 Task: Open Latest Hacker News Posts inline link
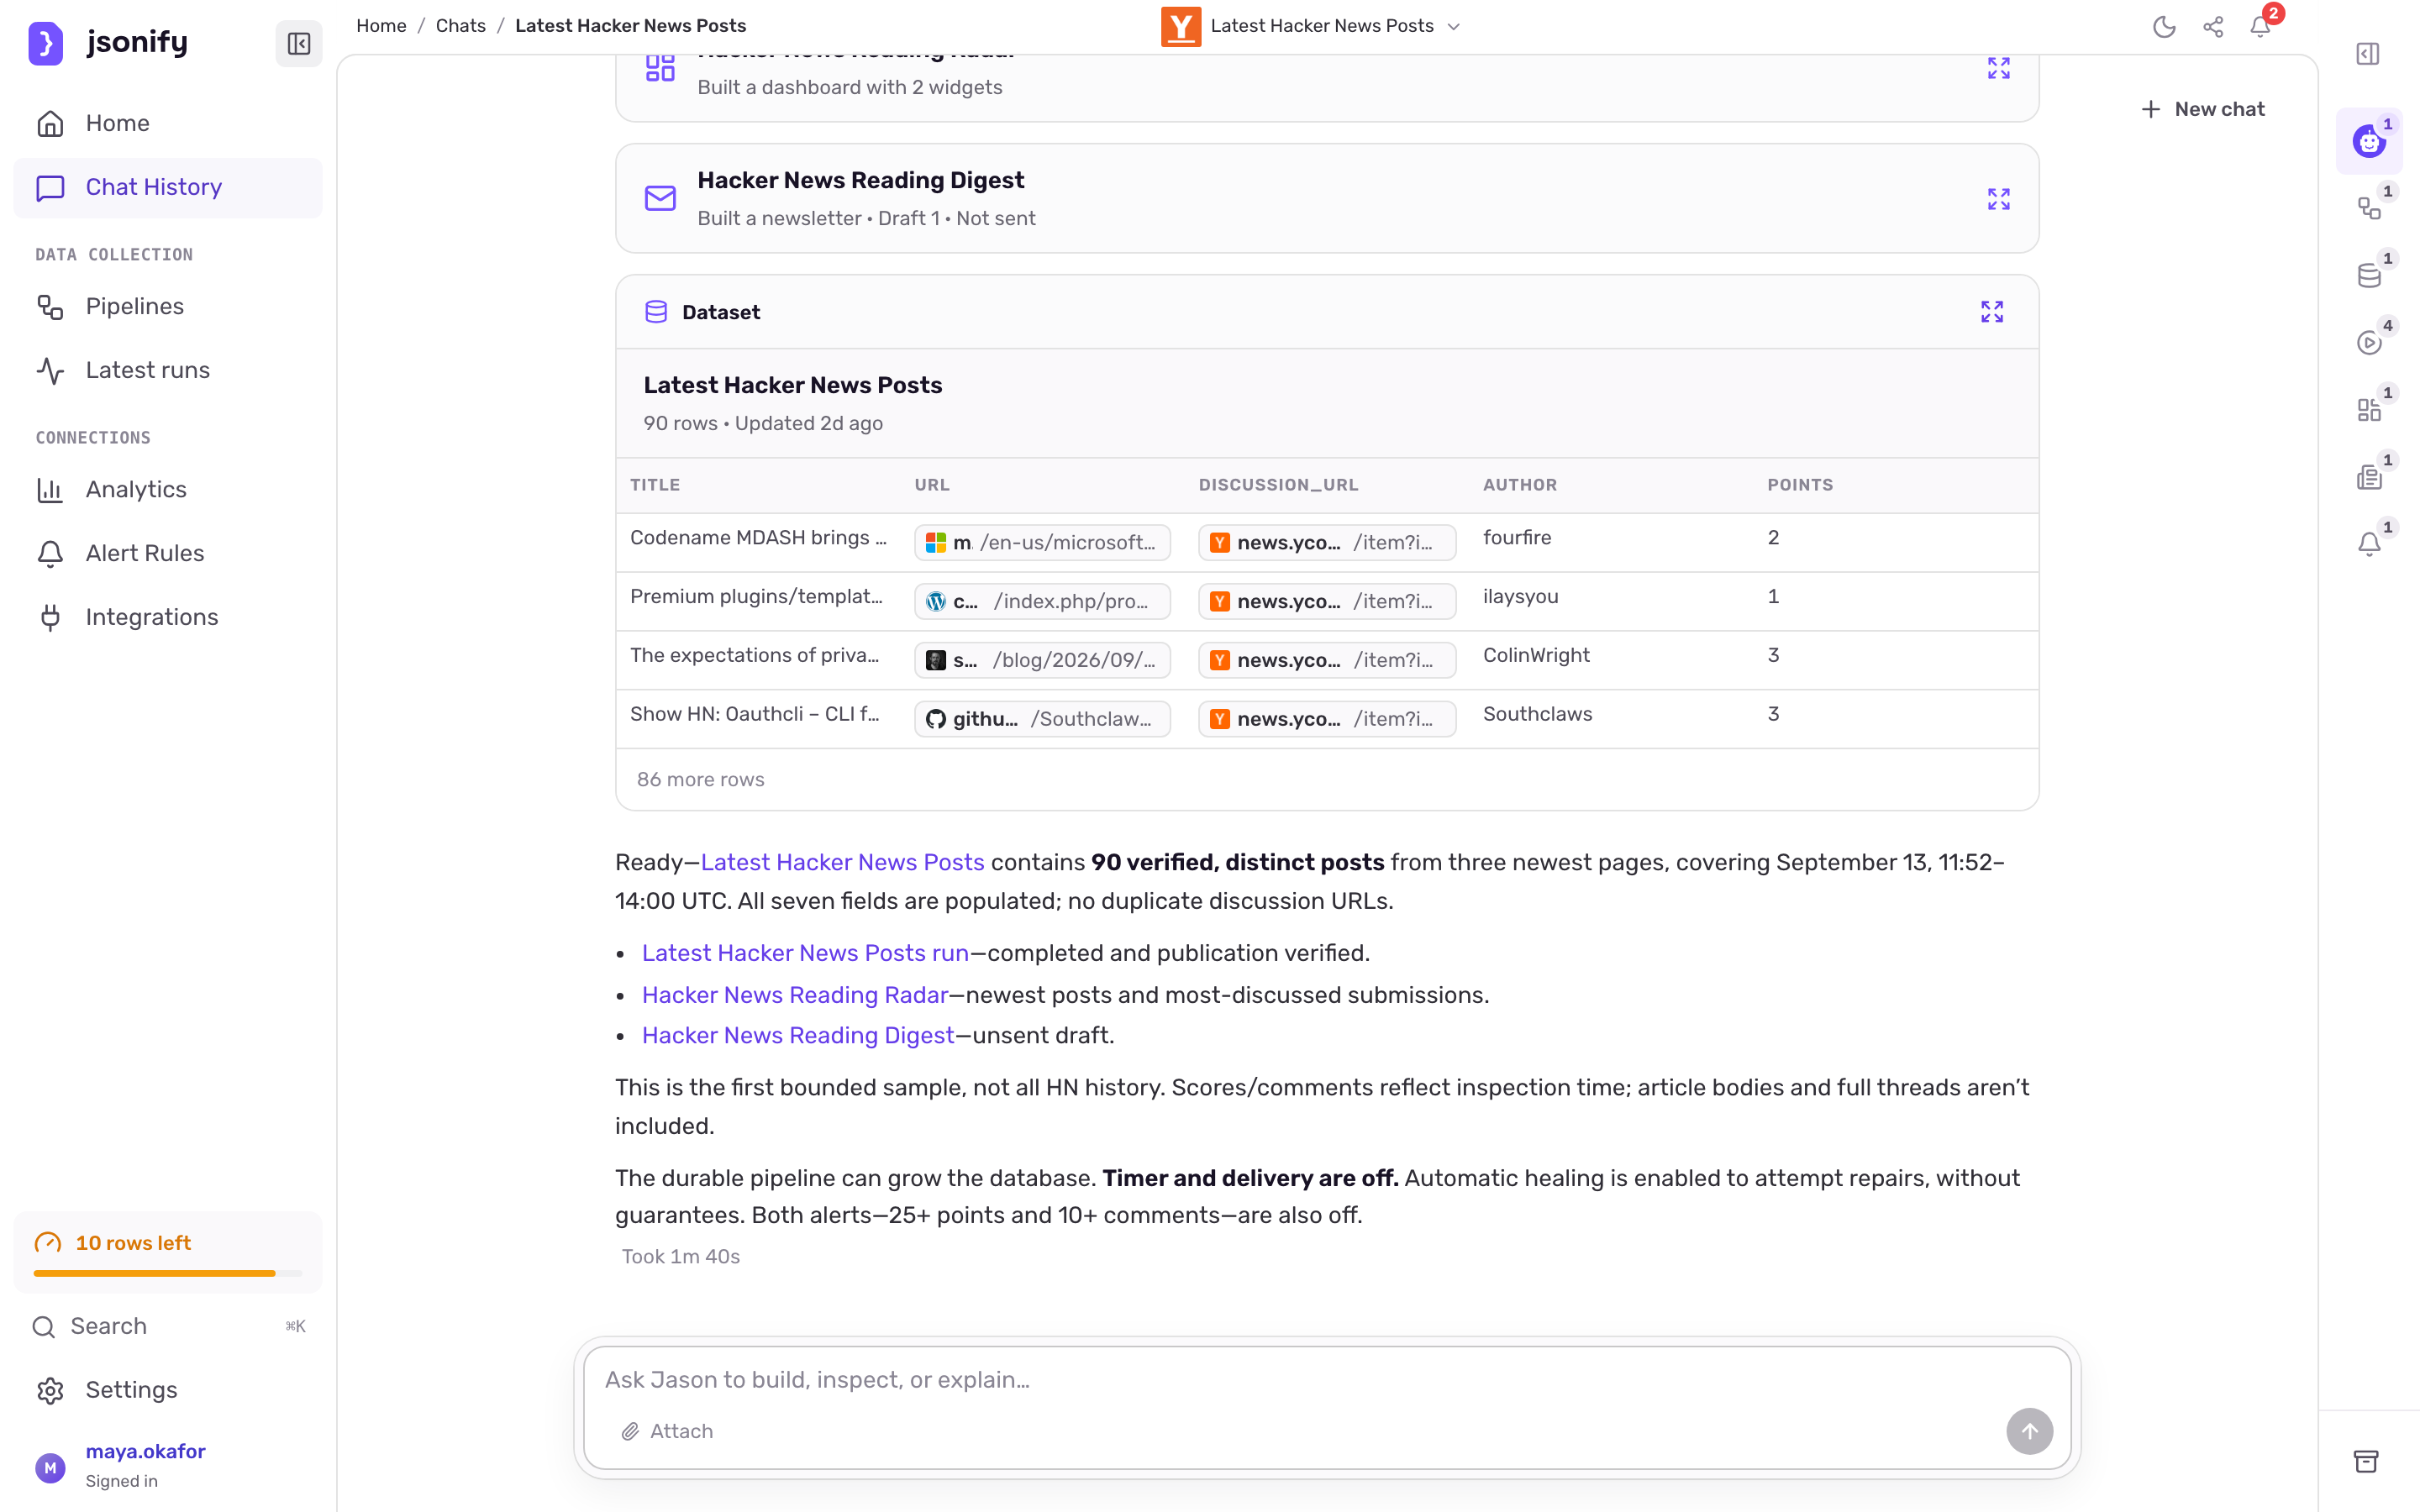842,862
